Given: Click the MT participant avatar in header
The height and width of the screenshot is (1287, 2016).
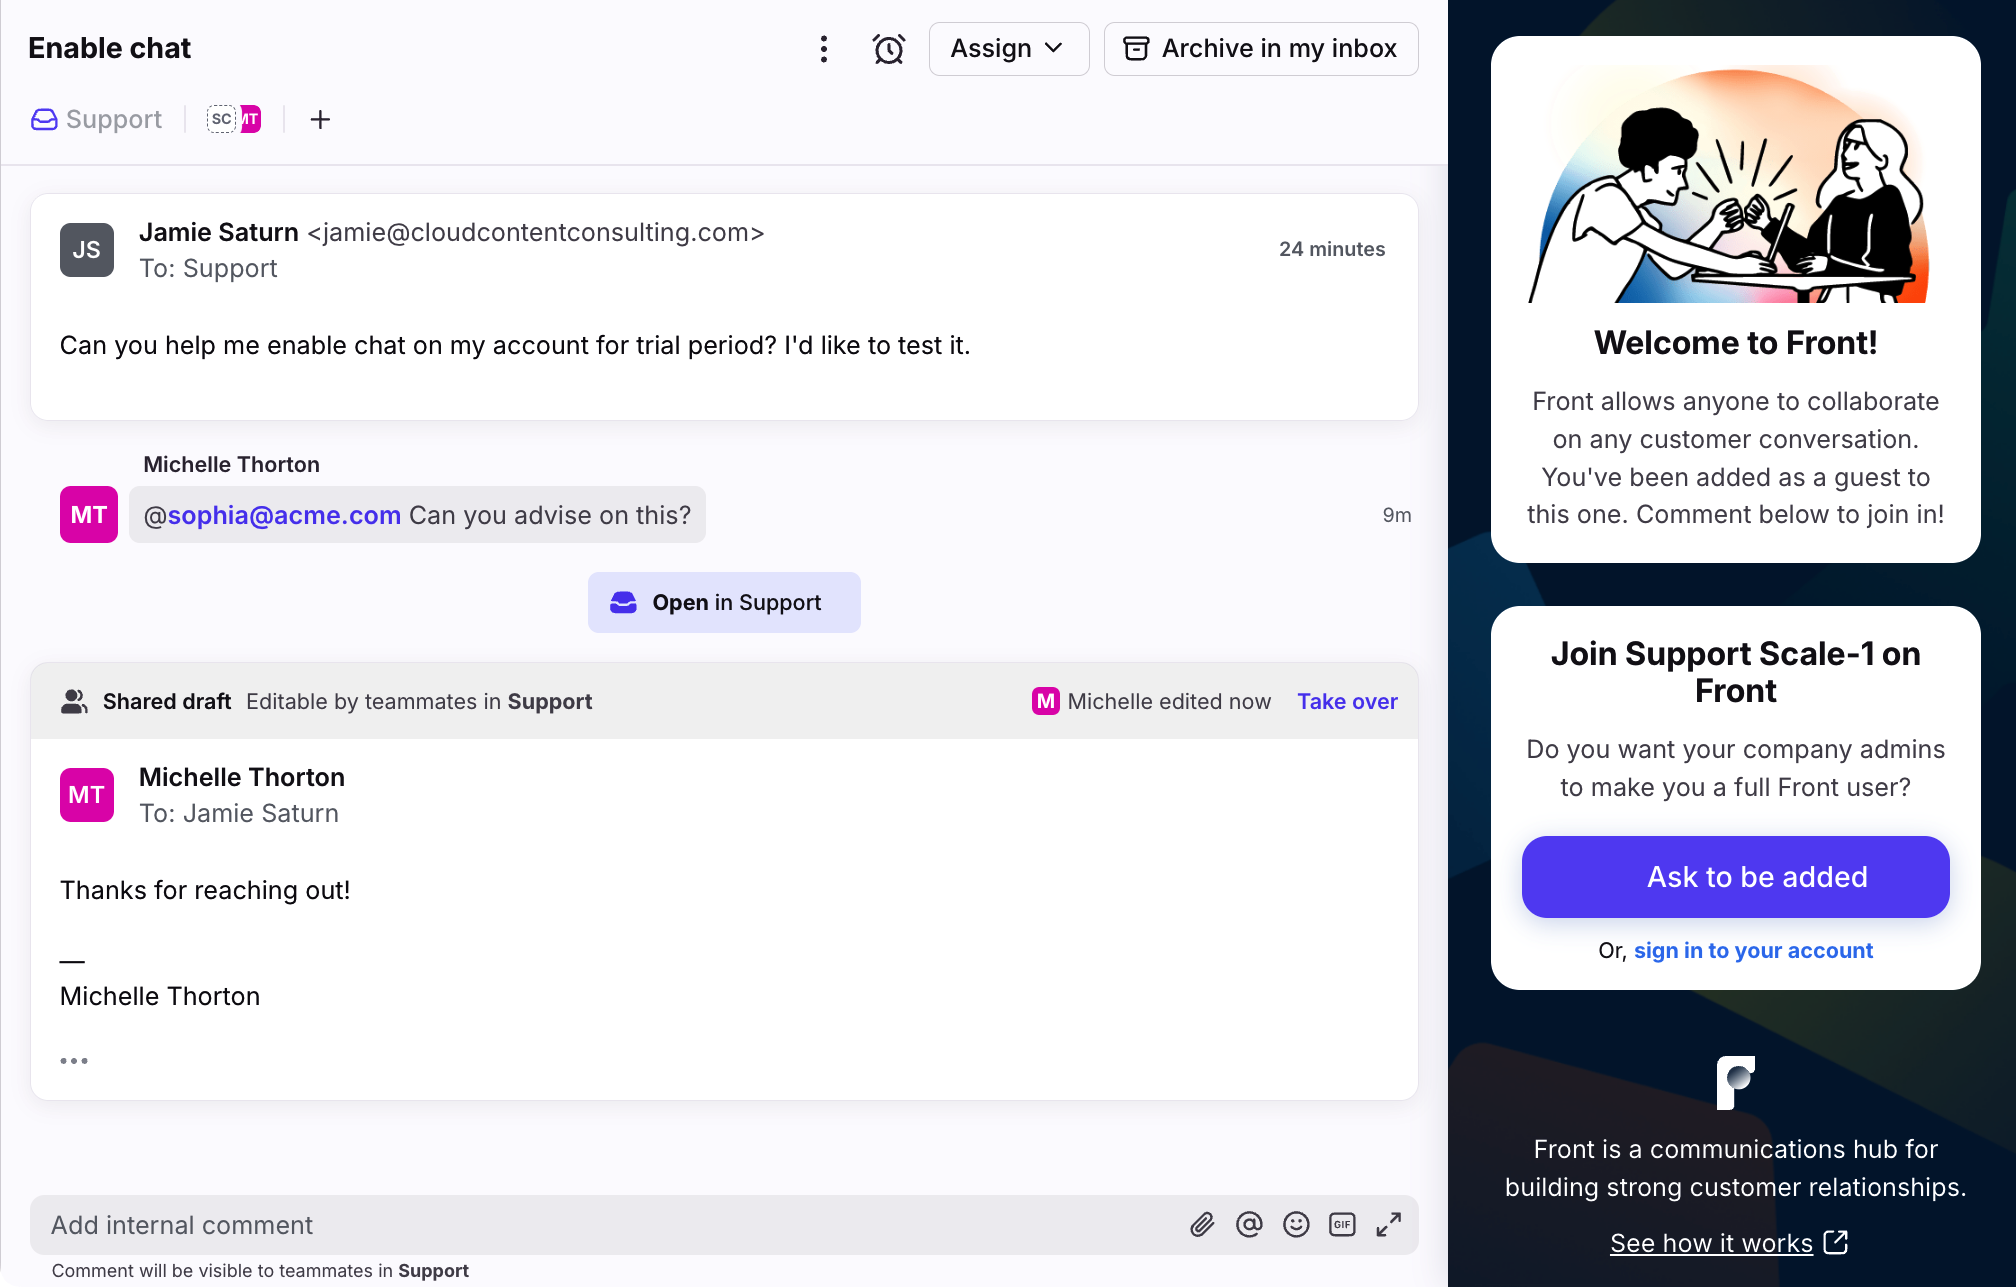Looking at the screenshot, I should [x=250, y=119].
